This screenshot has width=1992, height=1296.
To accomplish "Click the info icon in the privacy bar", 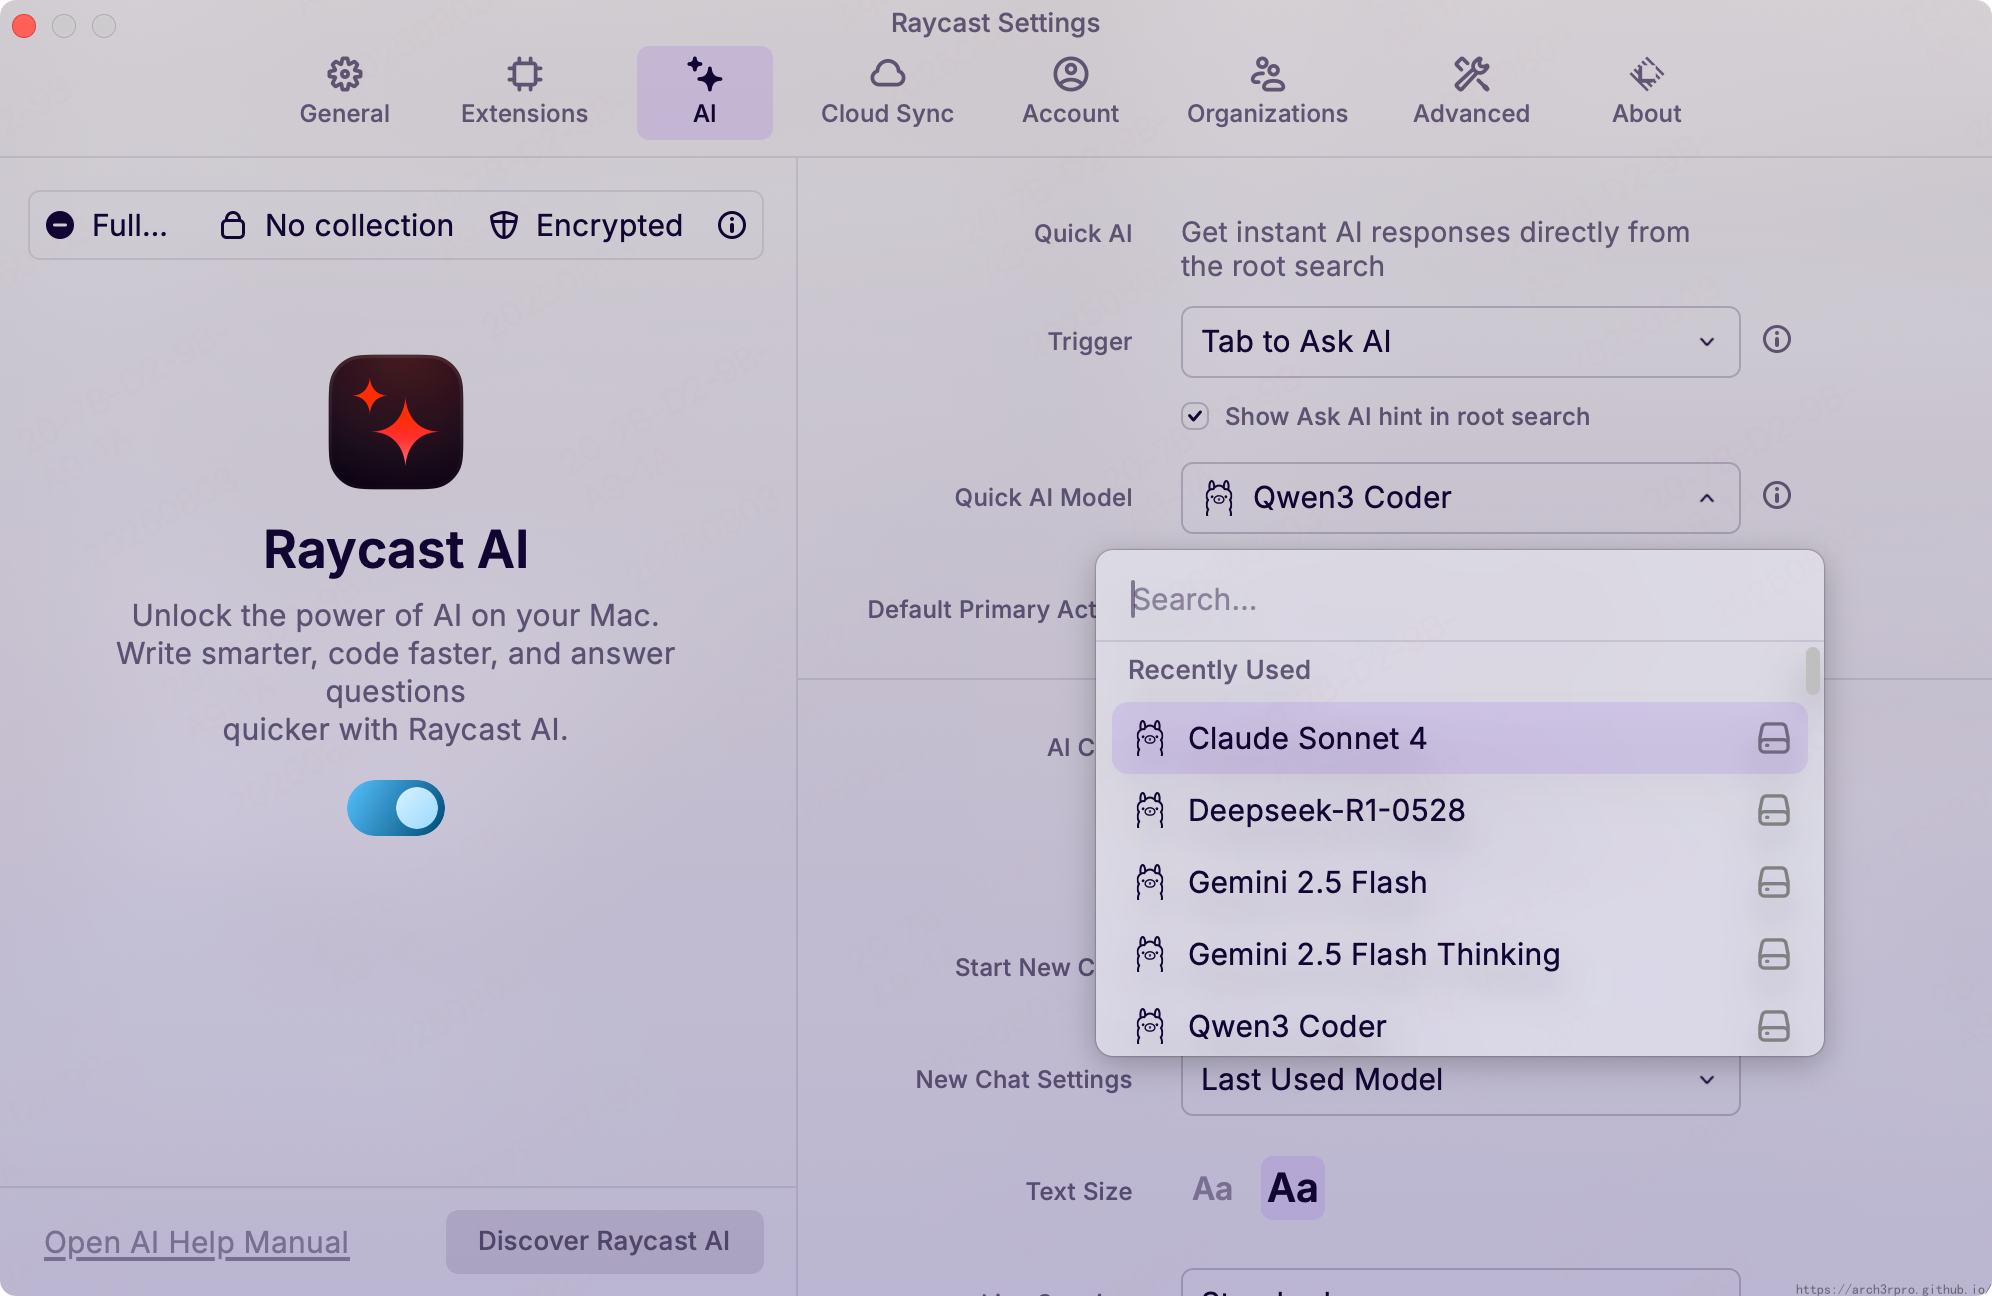I will click(x=731, y=225).
